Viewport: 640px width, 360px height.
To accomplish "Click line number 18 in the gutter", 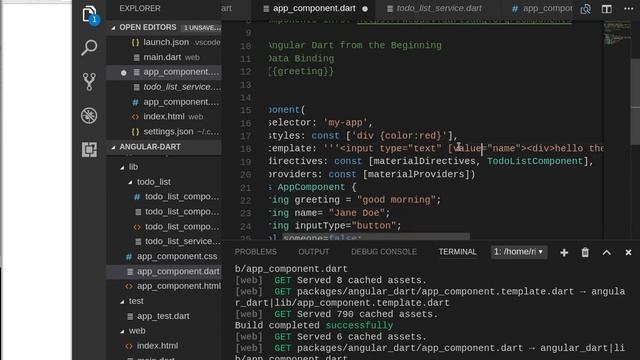I will coord(246,149).
